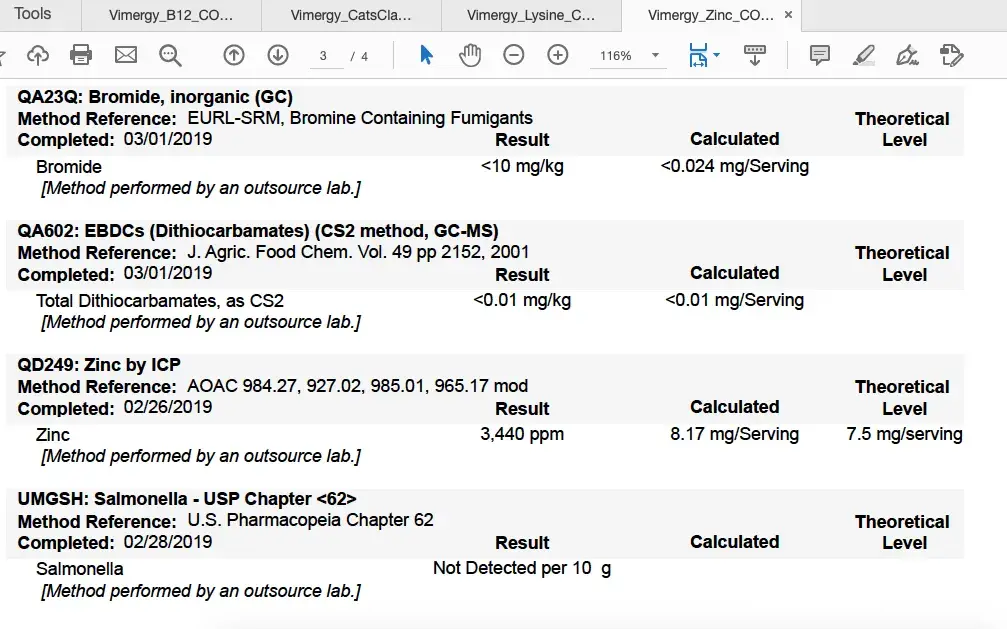Switch to the Vimergy_Lysine tab
Image resolution: width=1007 pixels, height=629 pixels.
pyautogui.click(x=530, y=15)
